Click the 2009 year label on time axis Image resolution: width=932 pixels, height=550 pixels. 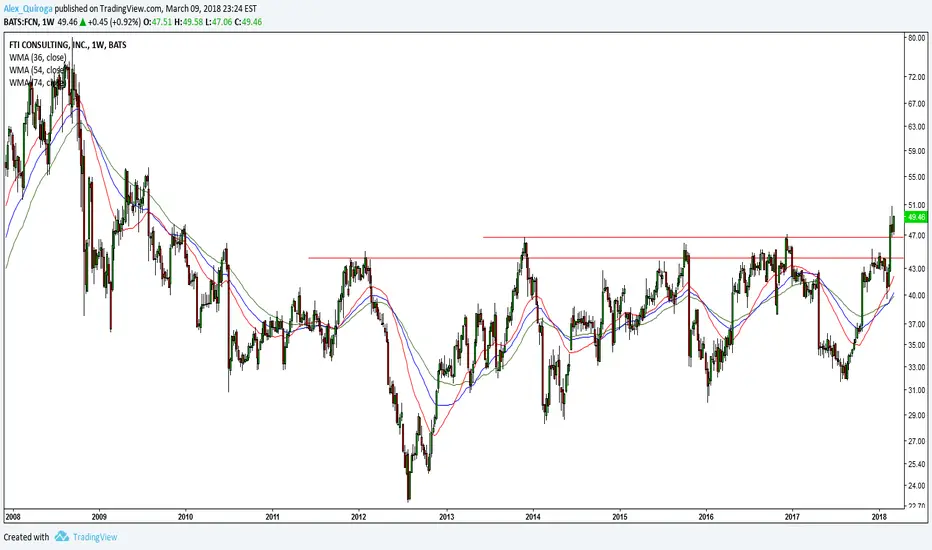(99, 517)
